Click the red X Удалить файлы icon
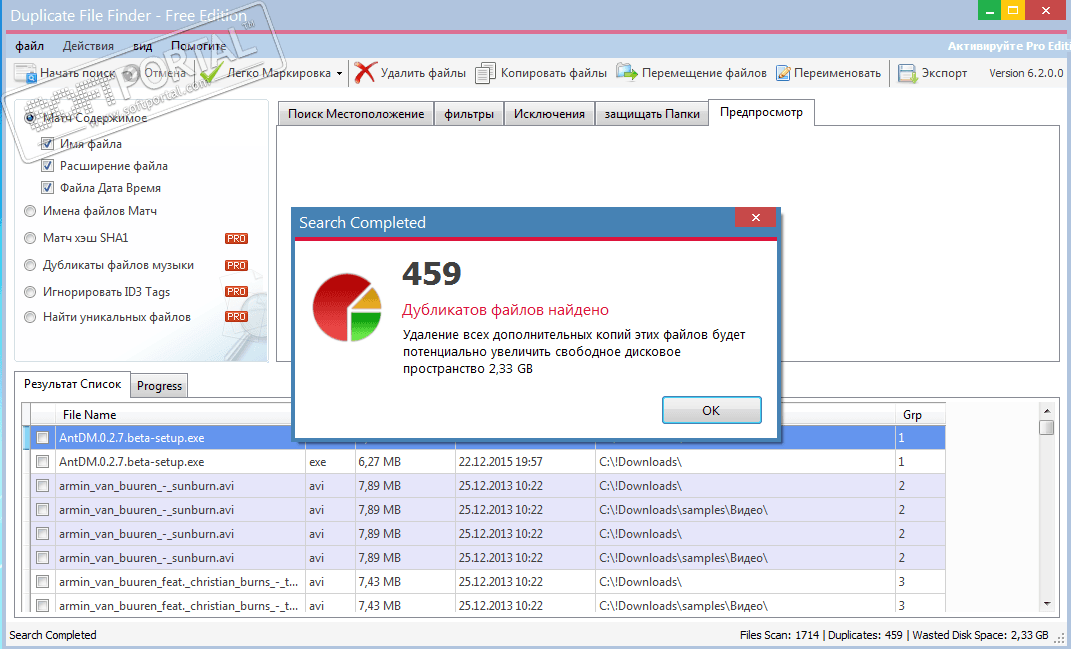This screenshot has height=649, width=1071. point(365,72)
